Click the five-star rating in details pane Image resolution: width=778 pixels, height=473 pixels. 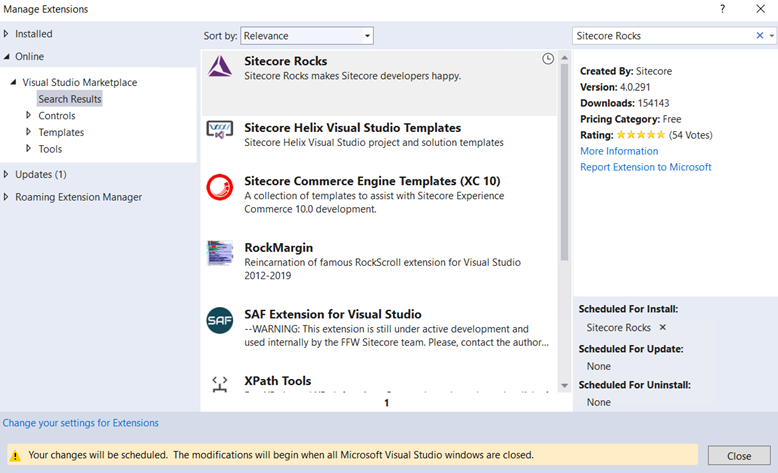coord(641,135)
